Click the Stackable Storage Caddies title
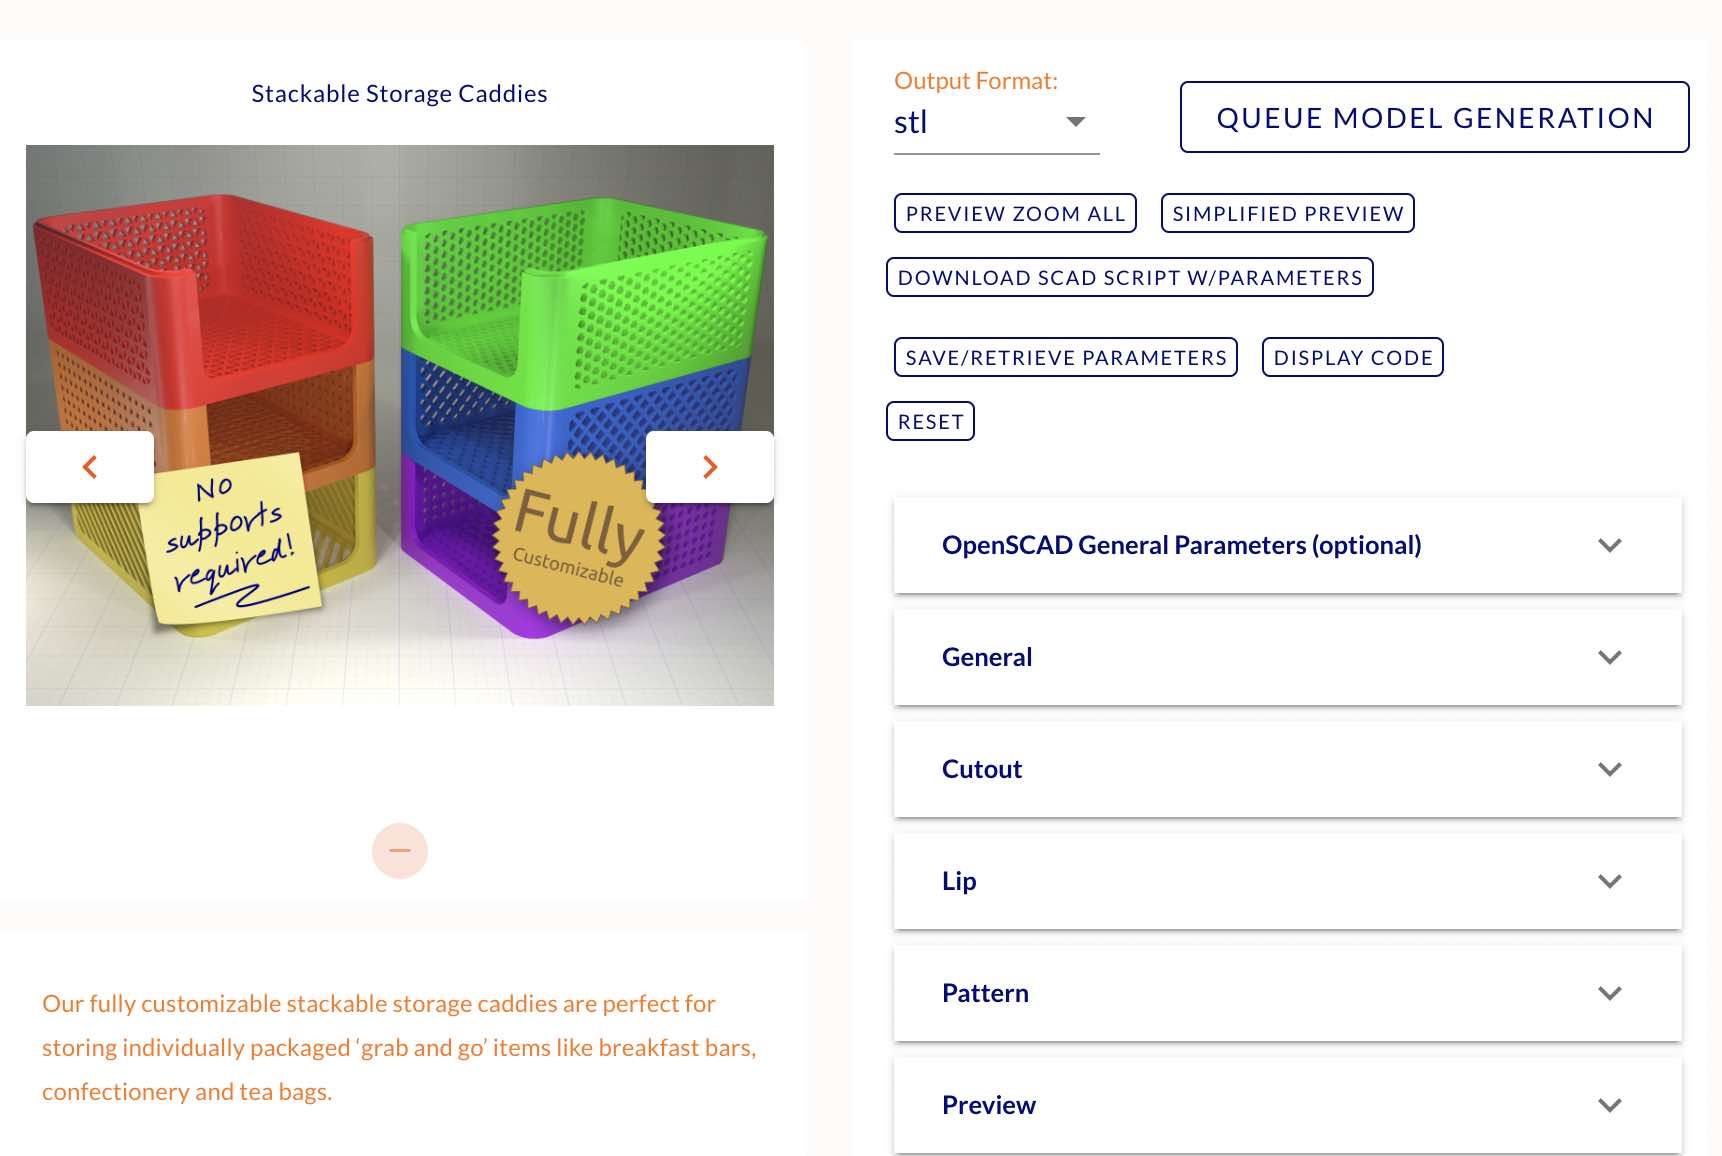This screenshot has height=1156, width=1722. tap(399, 94)
